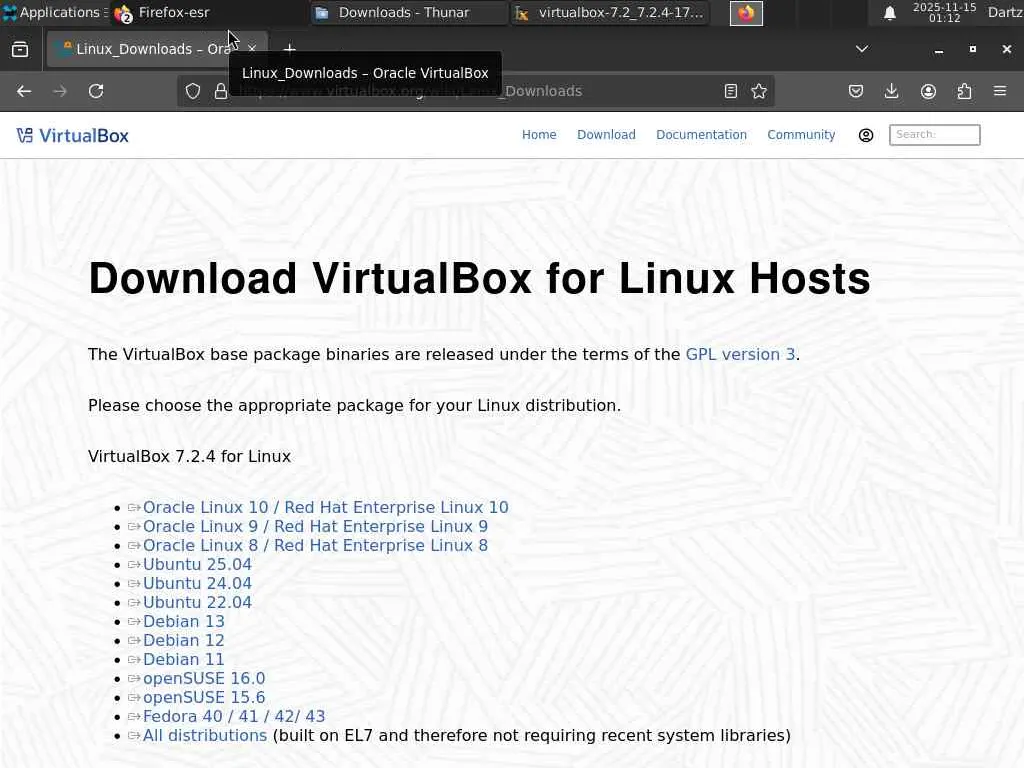Click the Firefox icon in system panel

click(746, 13)
